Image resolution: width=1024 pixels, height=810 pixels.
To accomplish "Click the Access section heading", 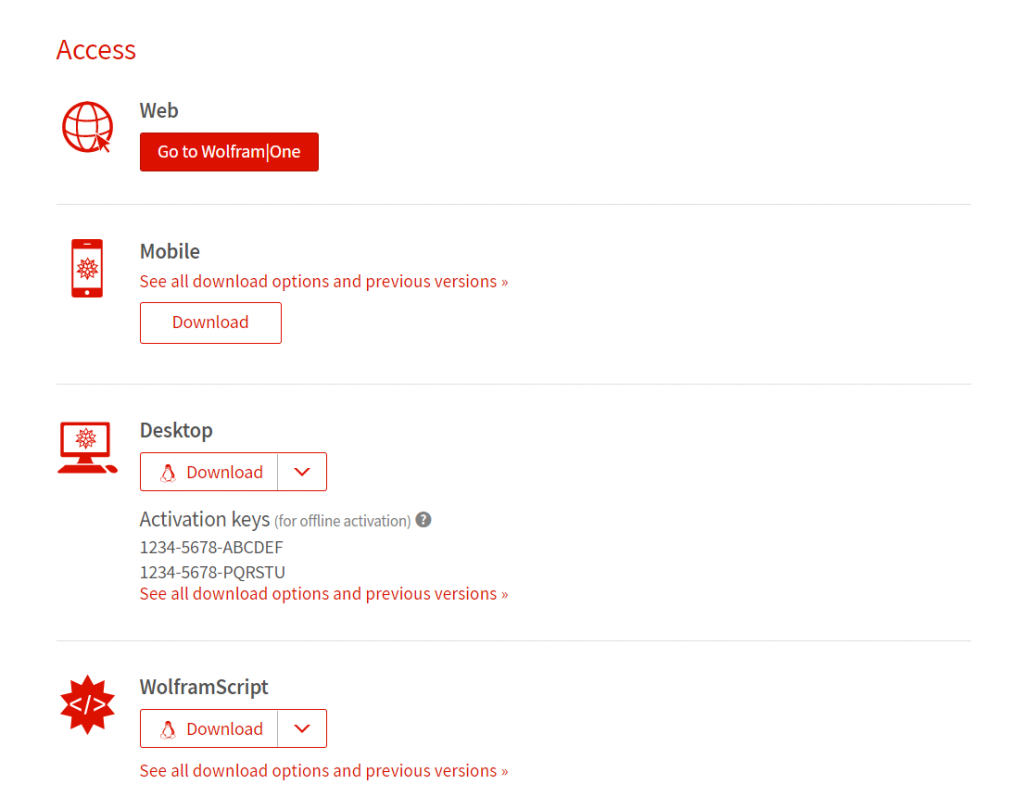I will (x=95, y=50).
